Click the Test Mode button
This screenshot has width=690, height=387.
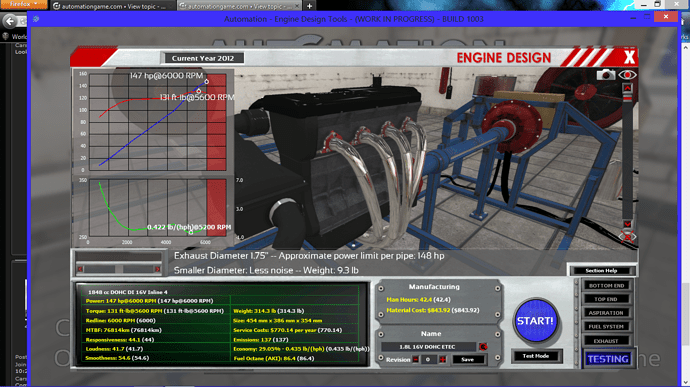(x=536, y=356)
